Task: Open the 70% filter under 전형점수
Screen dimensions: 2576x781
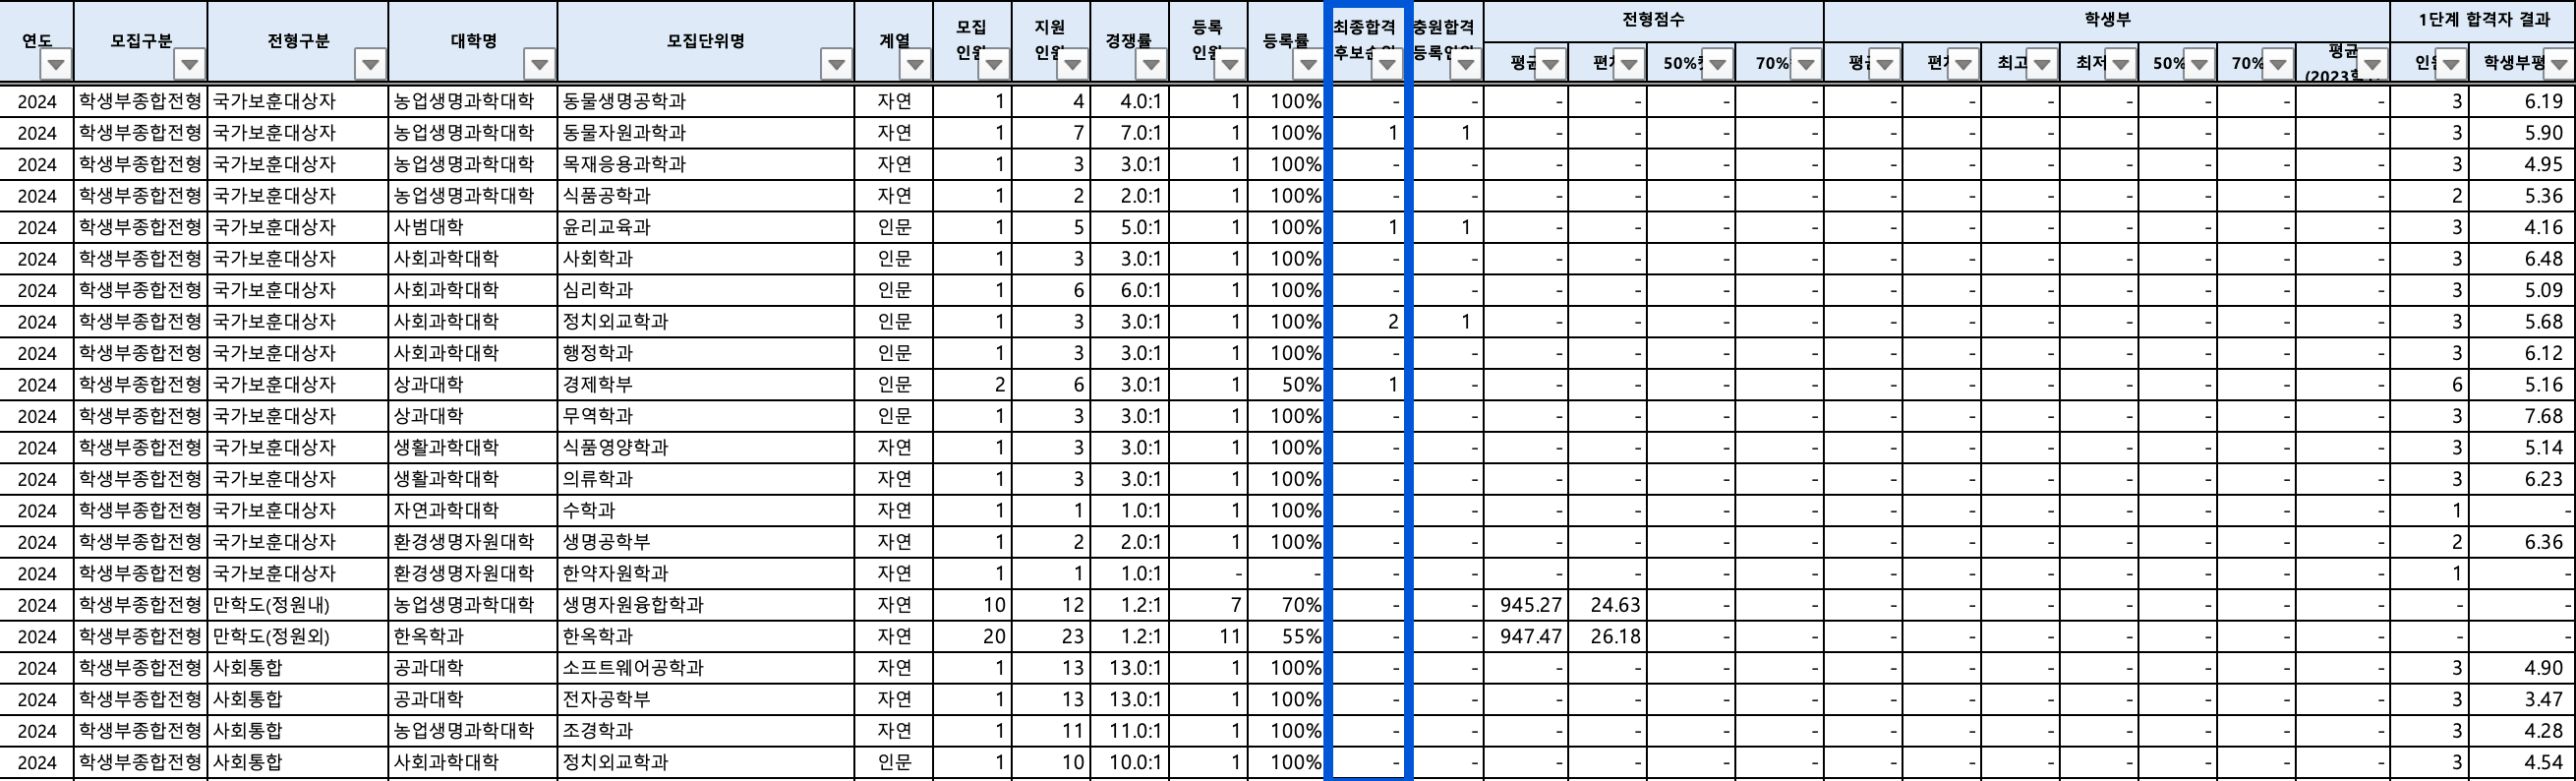Action: tap(1806, 65)
